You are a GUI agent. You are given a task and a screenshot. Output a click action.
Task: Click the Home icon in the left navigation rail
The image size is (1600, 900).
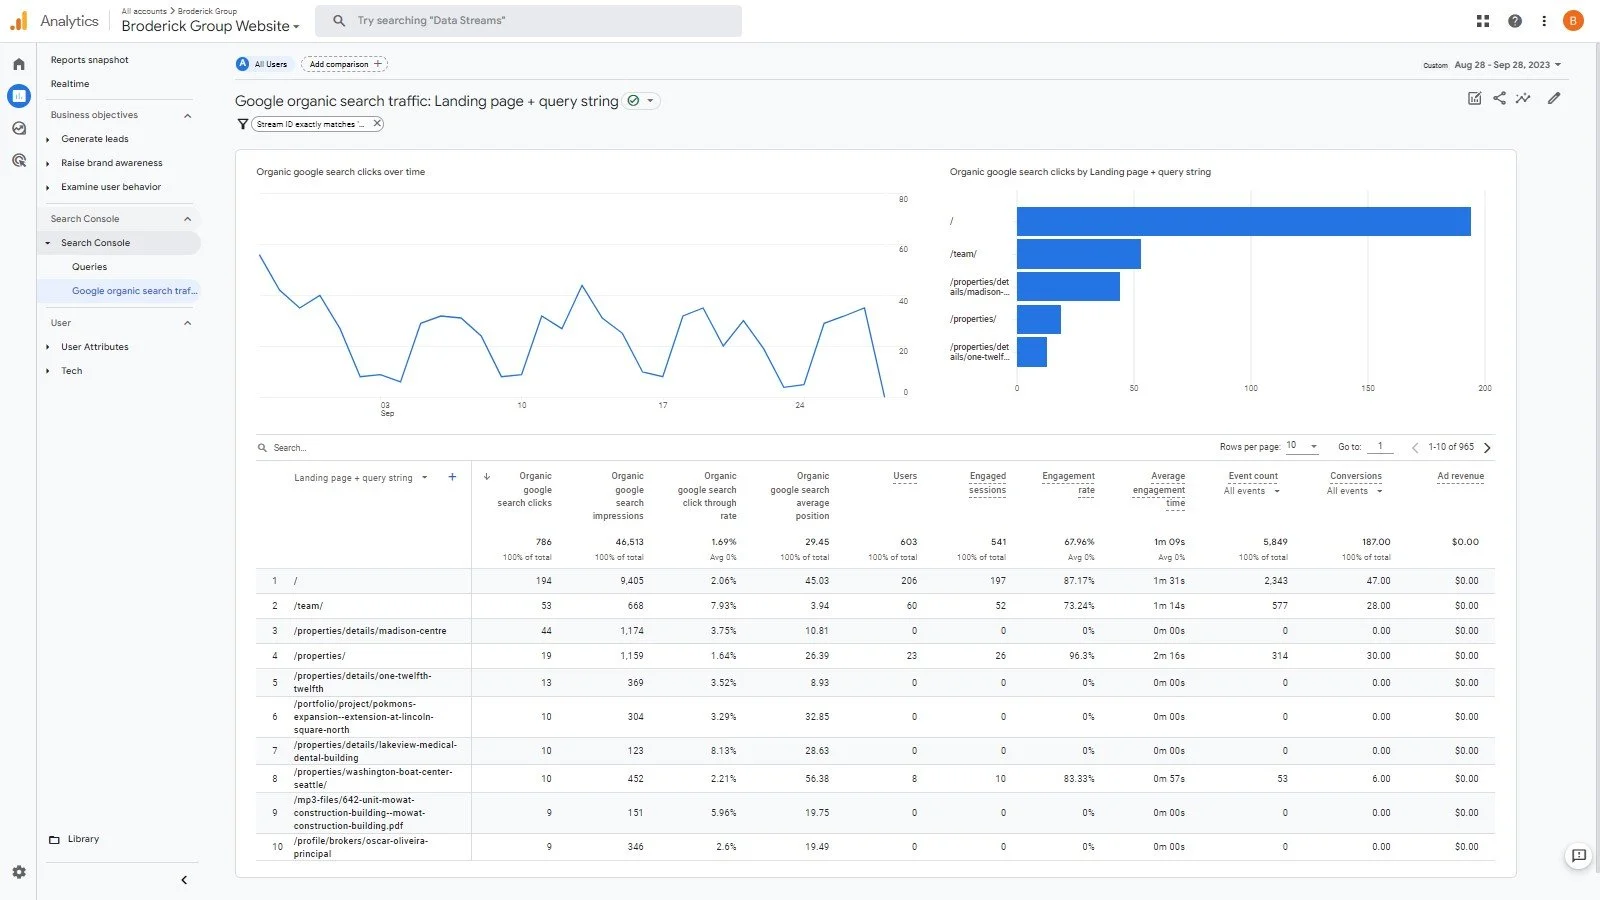[x=18, y=62]
